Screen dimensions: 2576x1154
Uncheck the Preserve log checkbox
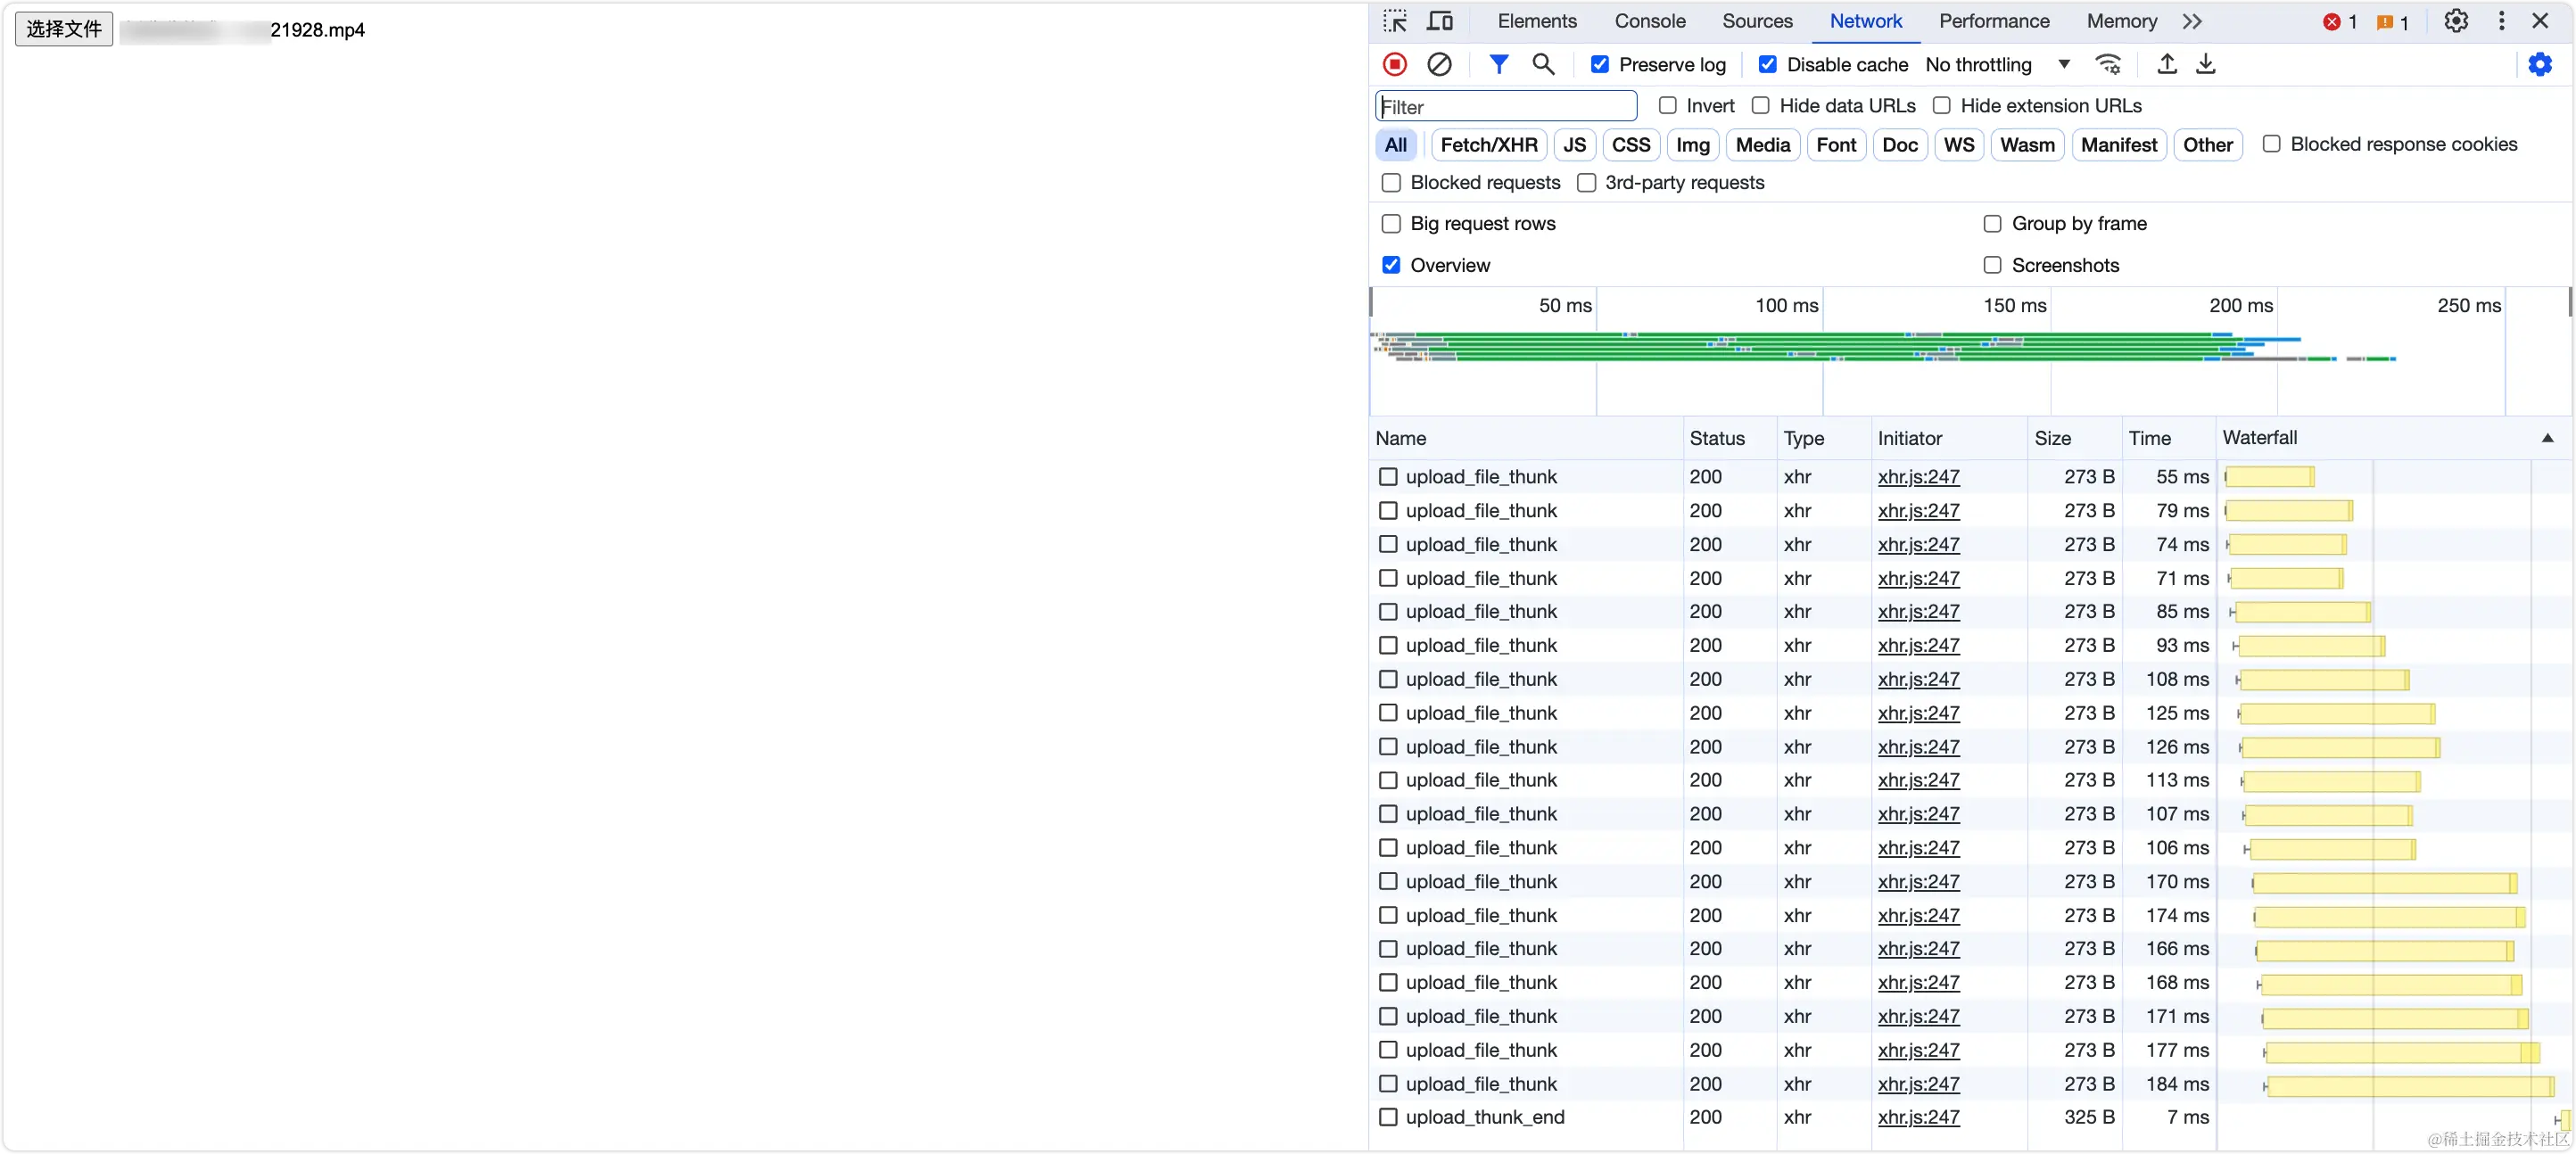point(1600,64)
